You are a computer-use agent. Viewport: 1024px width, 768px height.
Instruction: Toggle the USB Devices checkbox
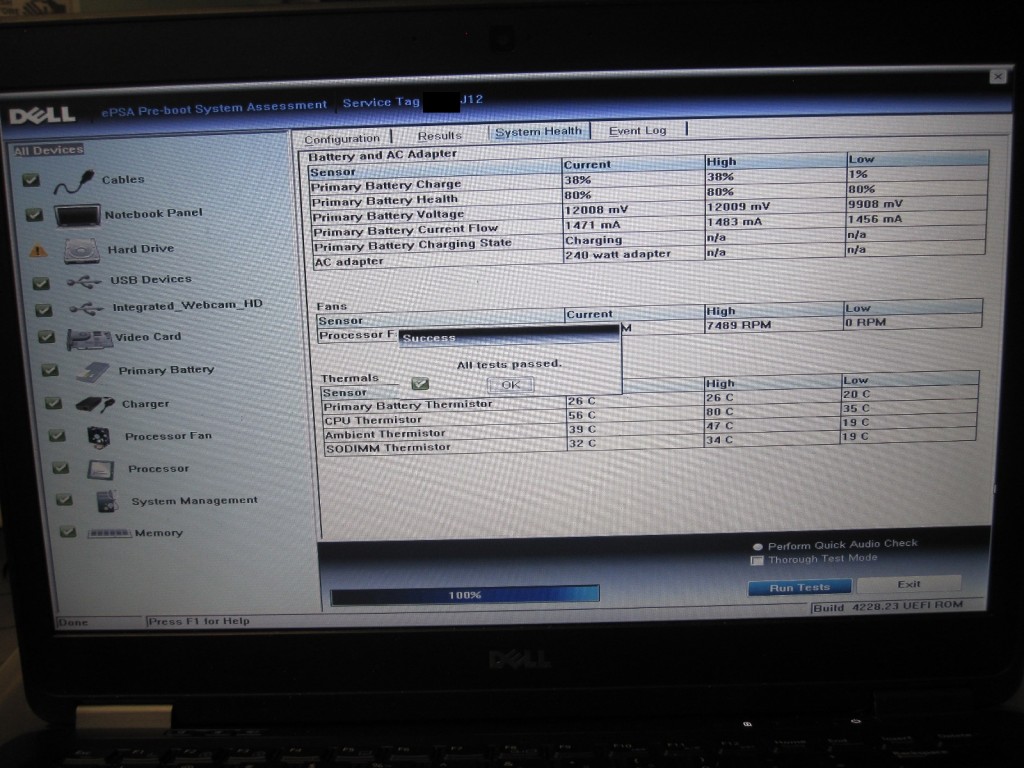tap(41, 283)
